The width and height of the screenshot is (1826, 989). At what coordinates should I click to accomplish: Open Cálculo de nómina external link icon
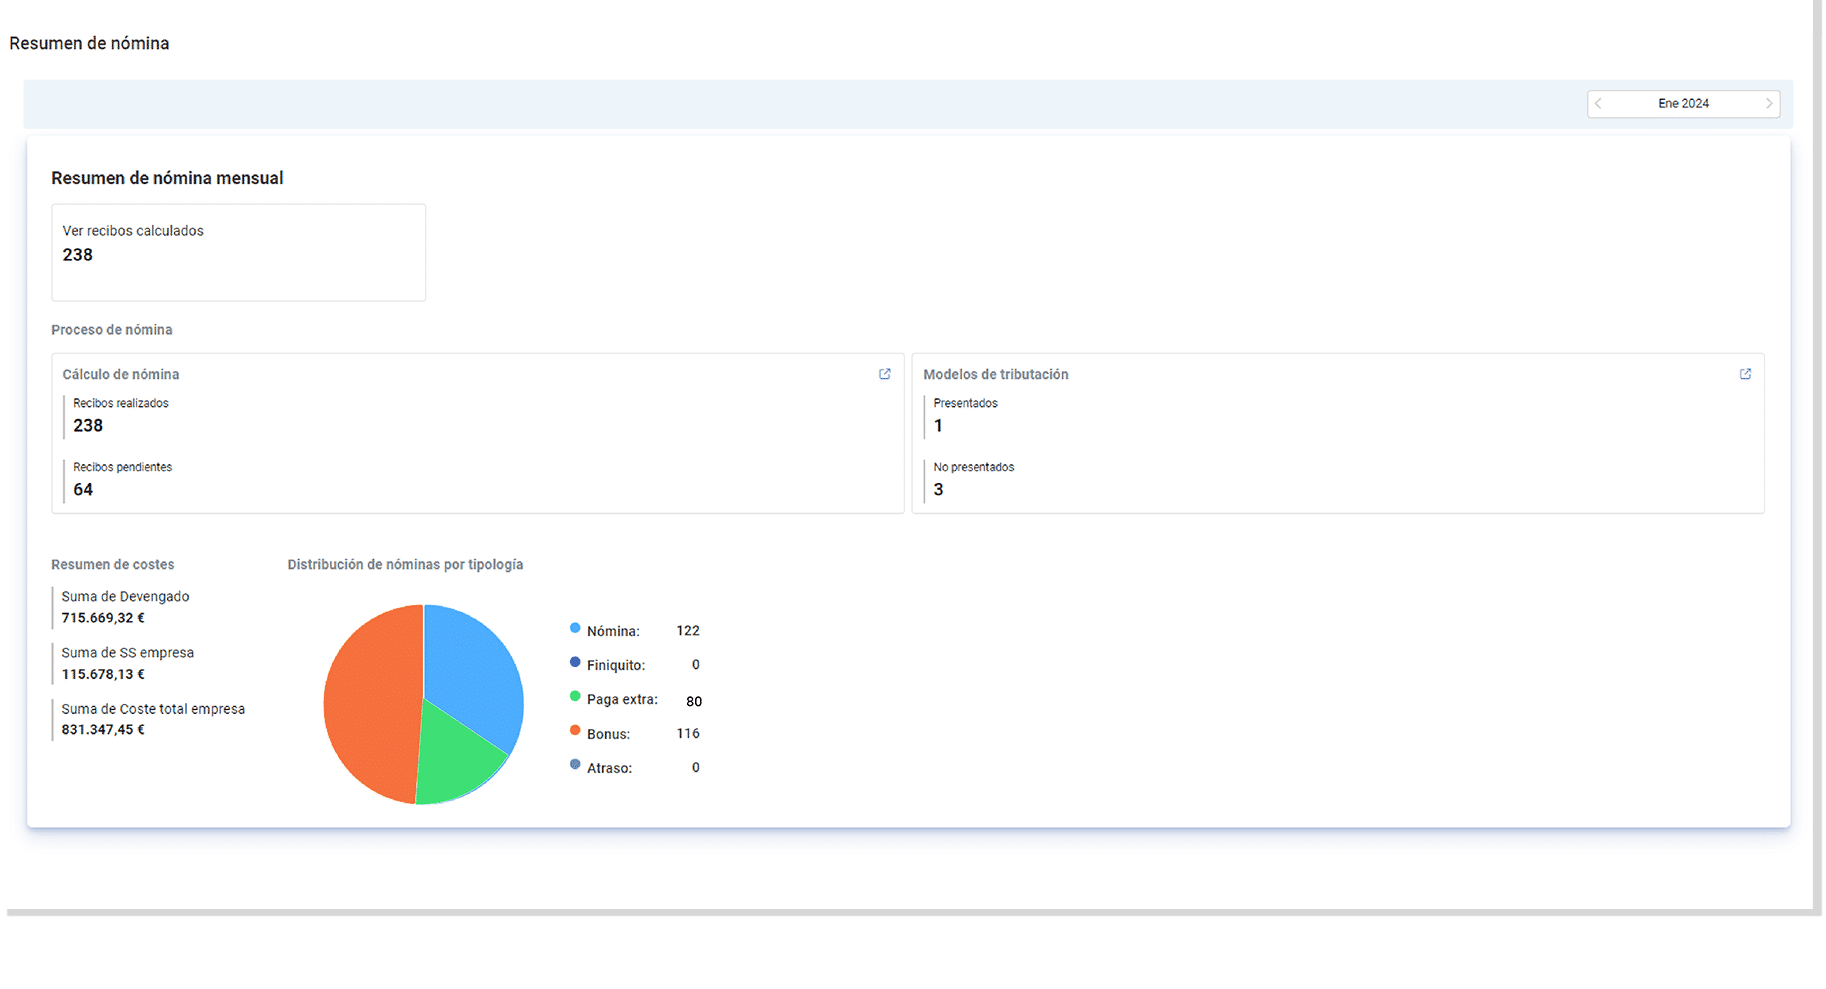click(x=885, y=374)
